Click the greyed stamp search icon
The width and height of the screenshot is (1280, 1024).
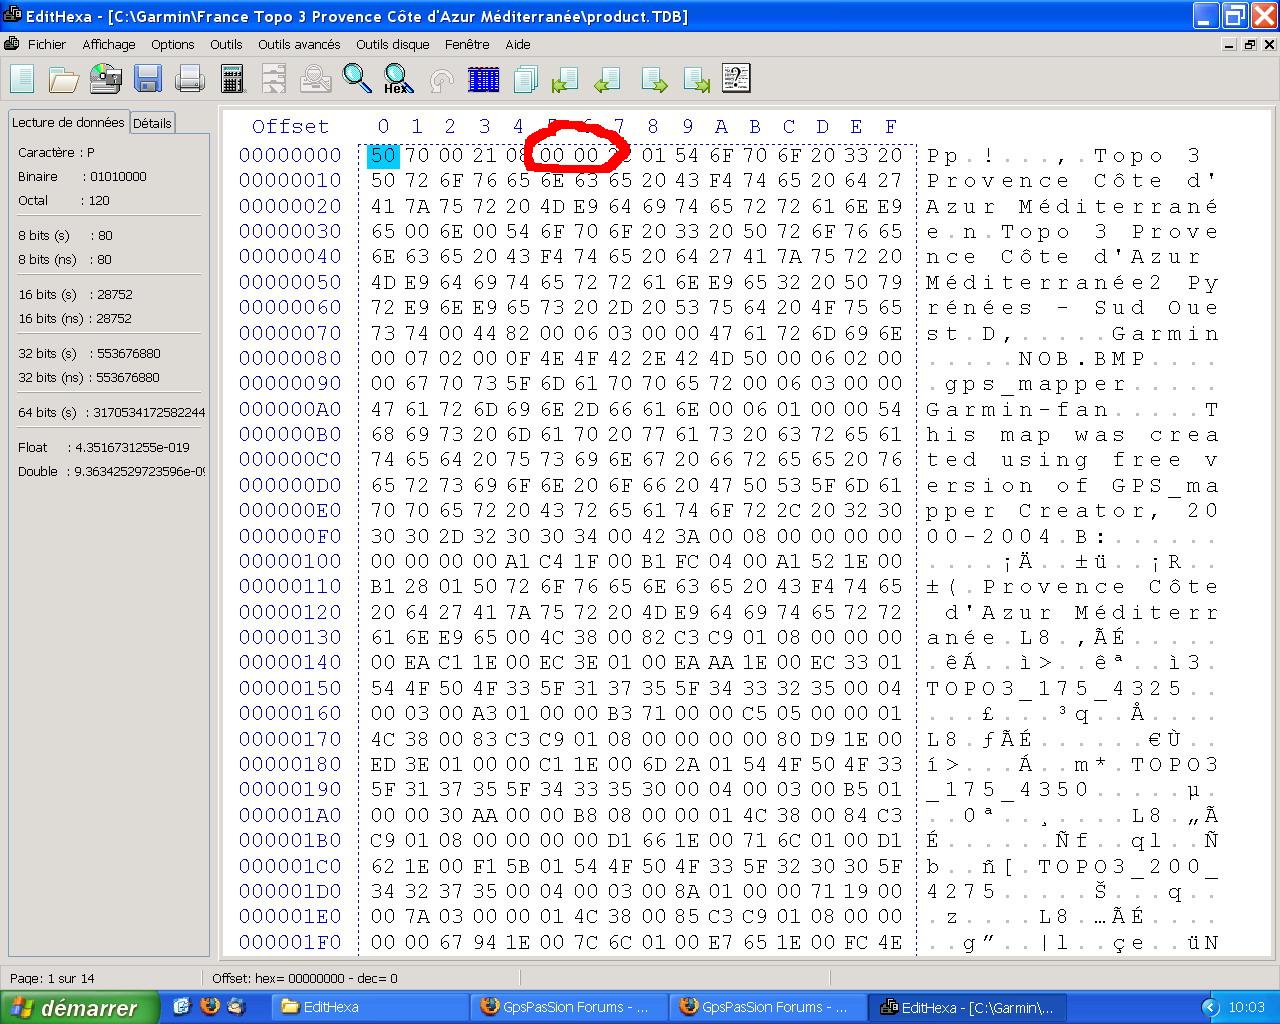pos(316,79)
